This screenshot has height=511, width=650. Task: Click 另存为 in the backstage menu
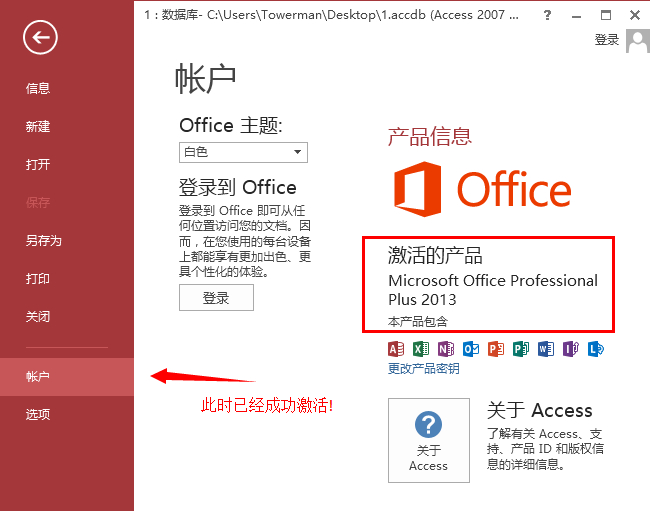click(x=67, y=240)
